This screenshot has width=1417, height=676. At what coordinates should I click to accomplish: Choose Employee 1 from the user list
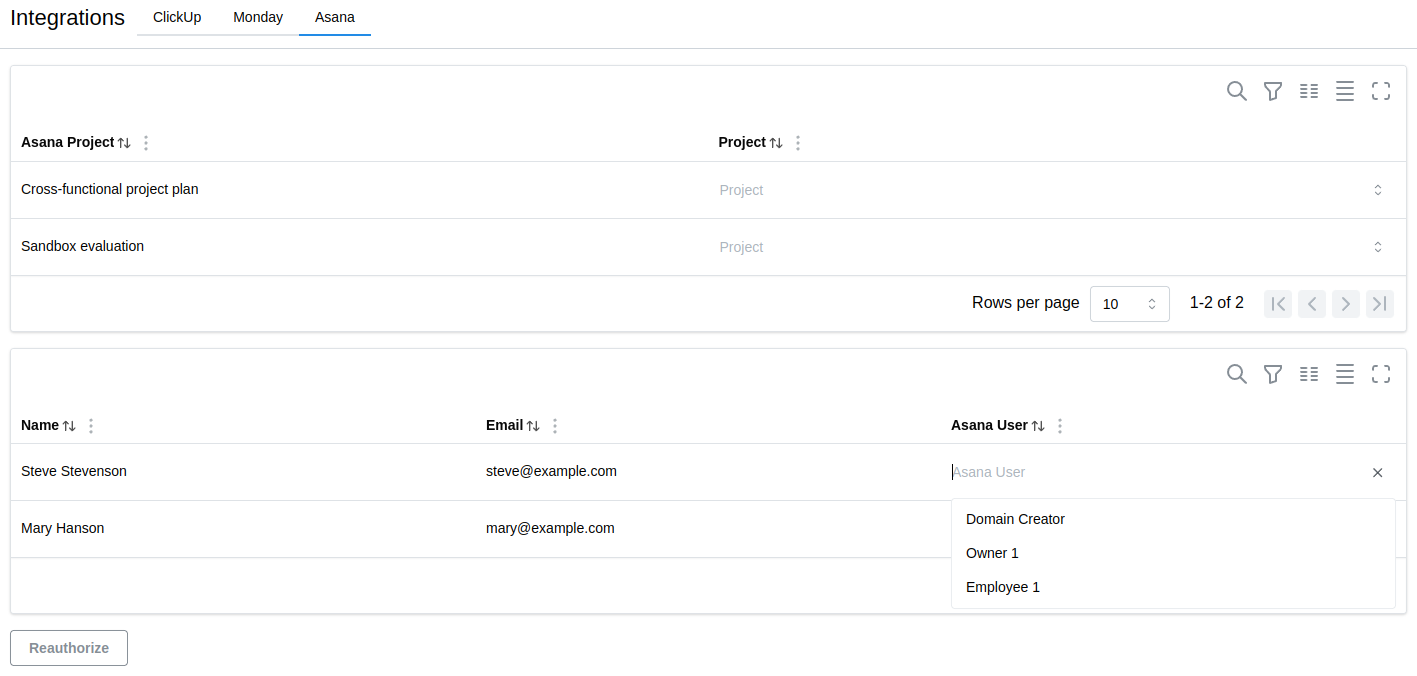[1173, 587]
